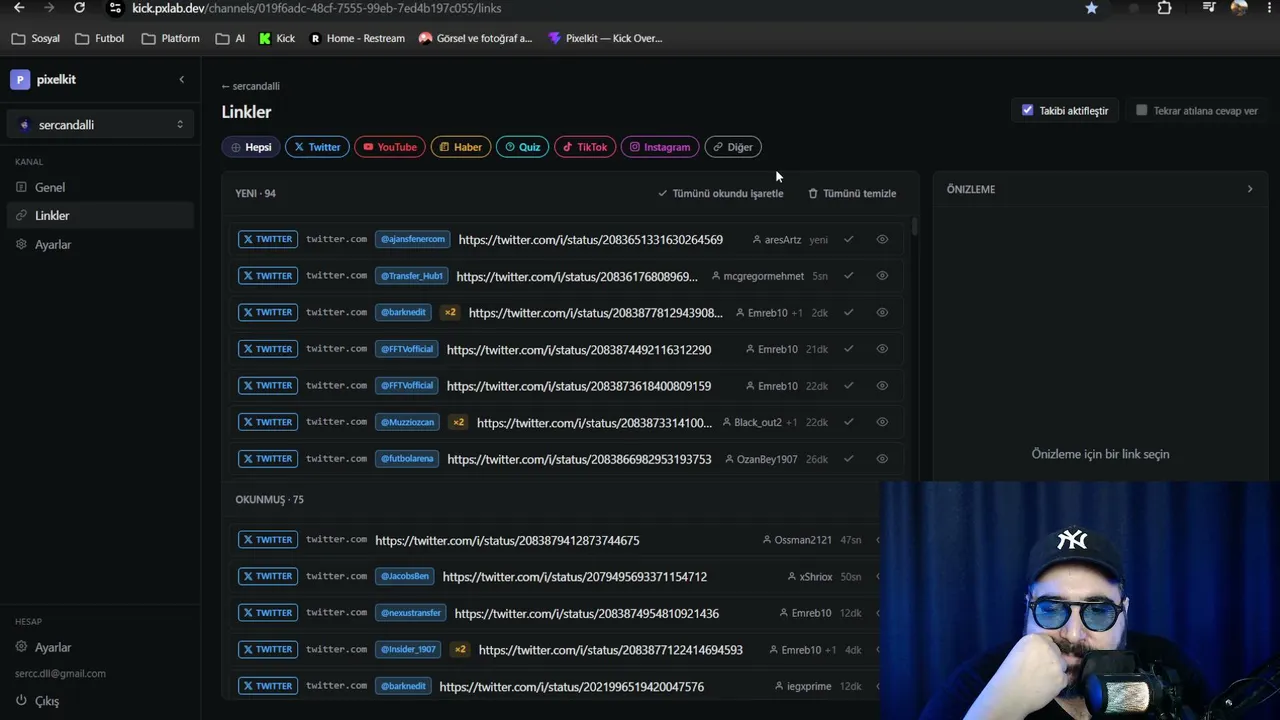Open Ayarlar under the Hesap section
Image resolution: width=1280 pixels, height=720 pixels.
100,647
